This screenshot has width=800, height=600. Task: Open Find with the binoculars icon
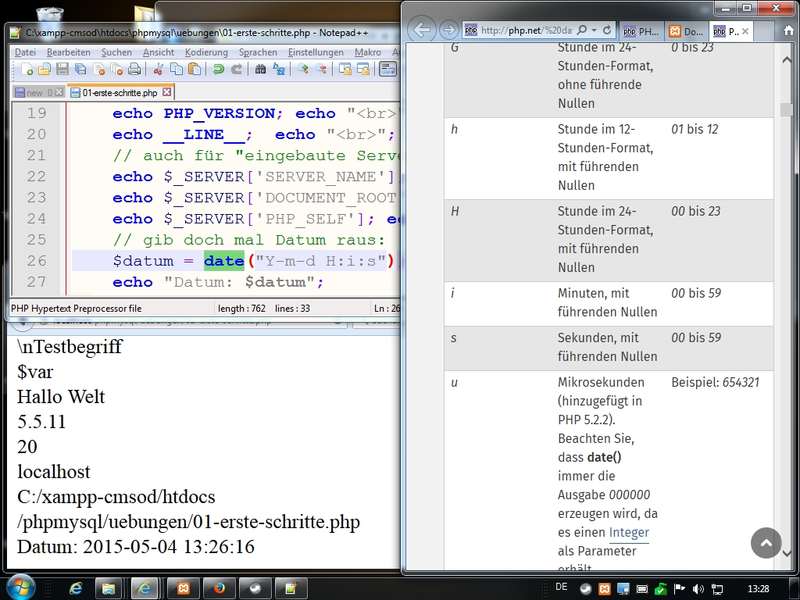coord(261,69)
